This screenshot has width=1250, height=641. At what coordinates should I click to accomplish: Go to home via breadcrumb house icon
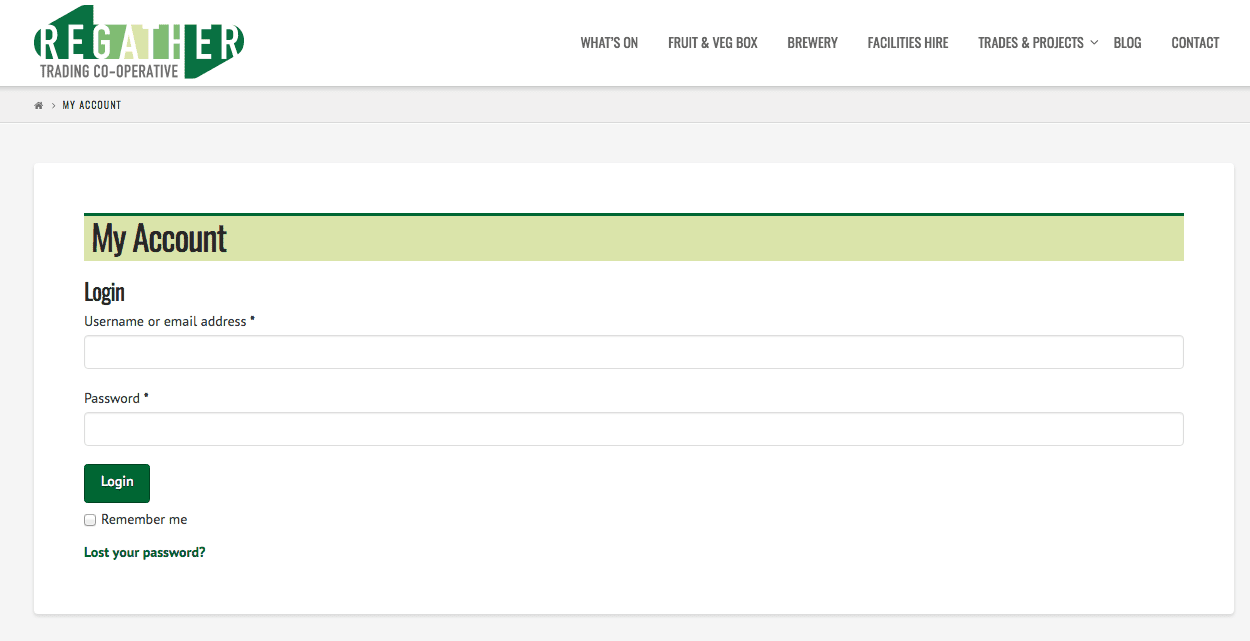click(39, 105)
